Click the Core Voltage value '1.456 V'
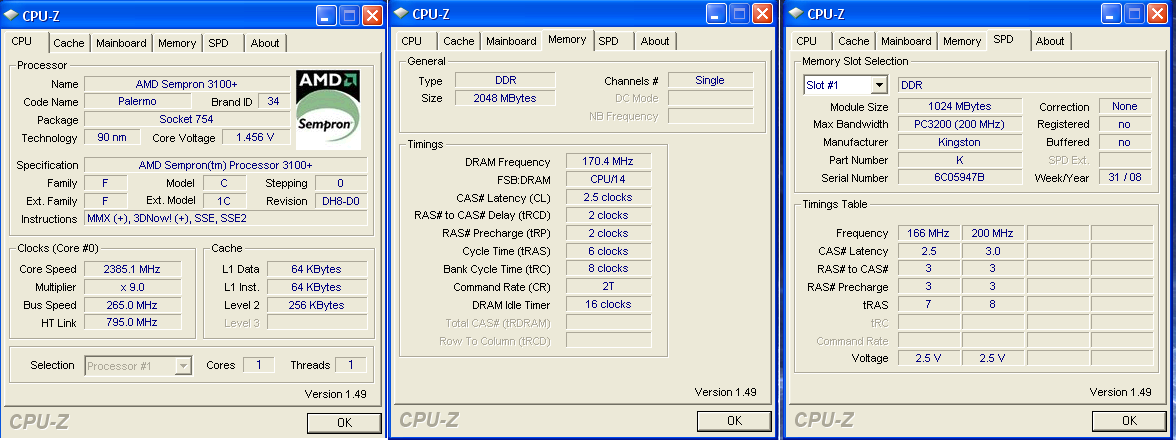The image size is (1176, 442). 254,137
